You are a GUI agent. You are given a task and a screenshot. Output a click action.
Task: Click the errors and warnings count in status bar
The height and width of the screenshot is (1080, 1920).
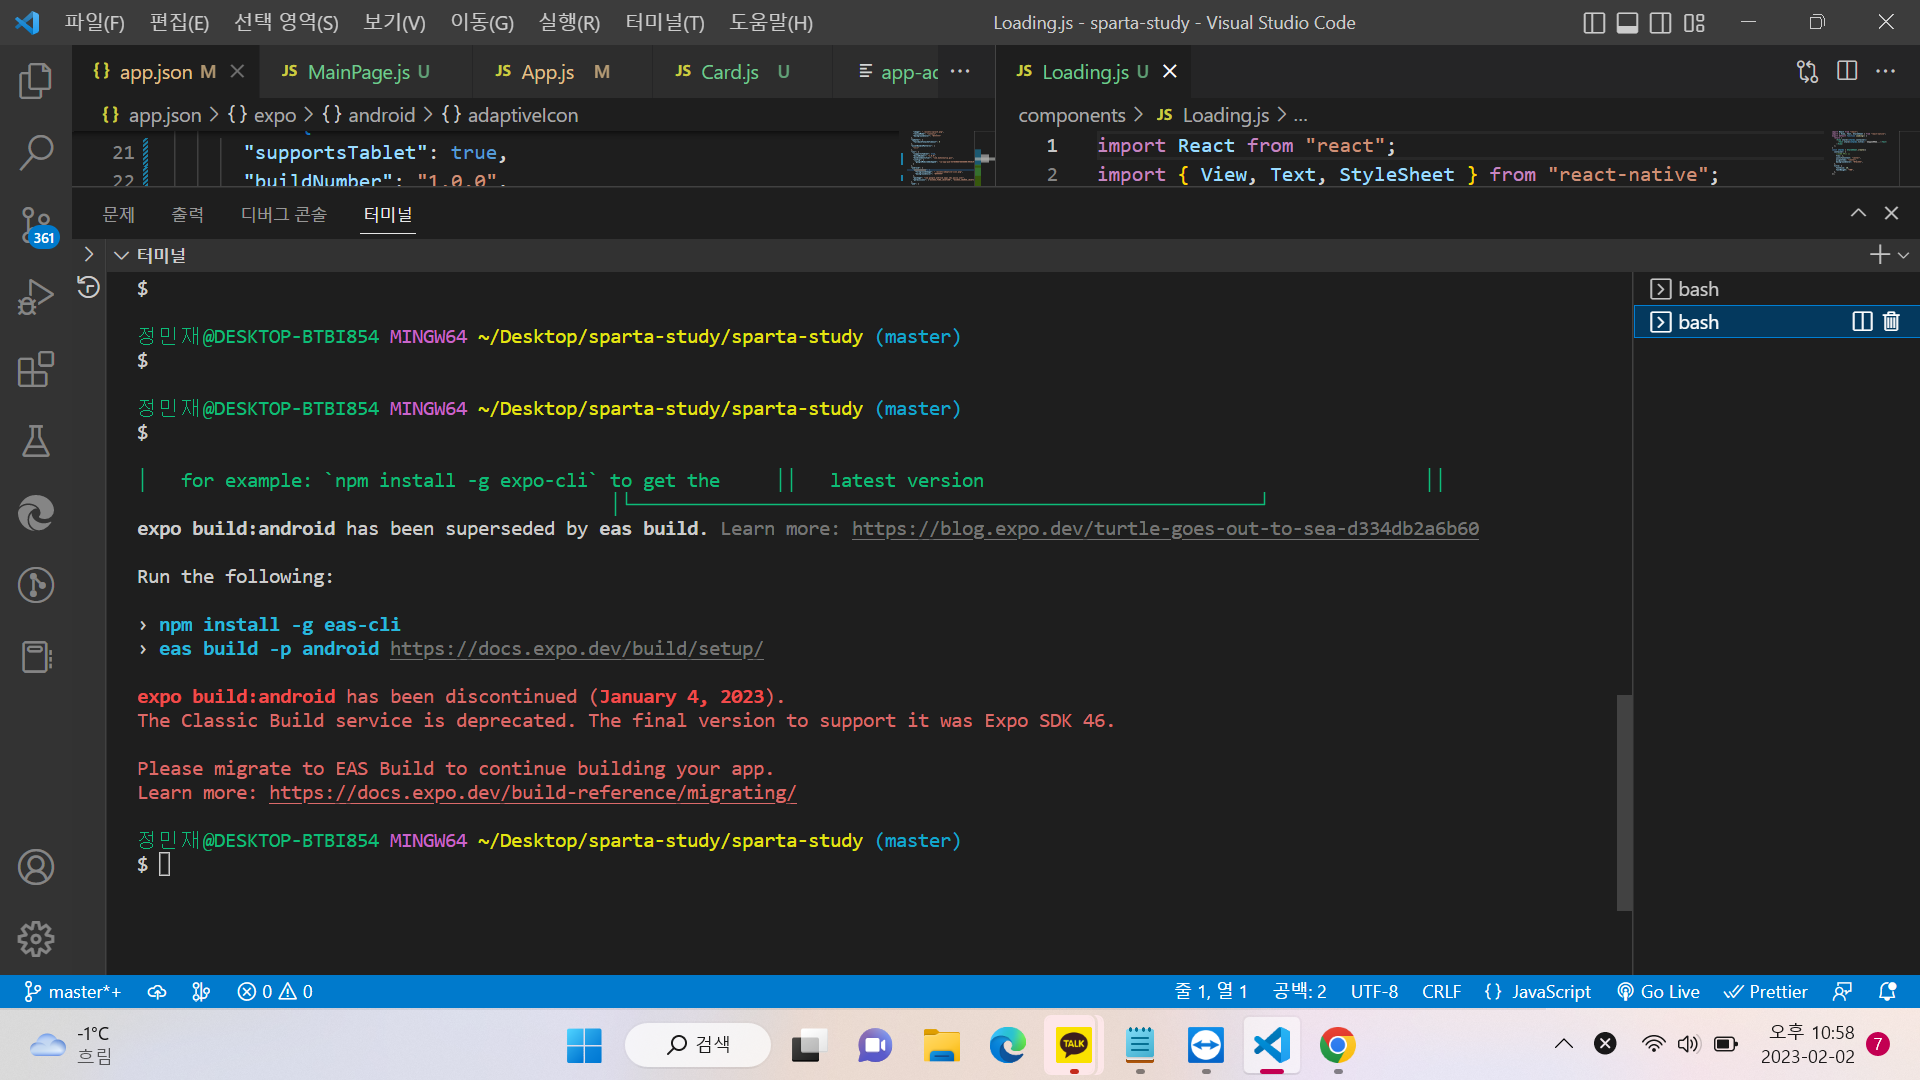pos(275,992)
